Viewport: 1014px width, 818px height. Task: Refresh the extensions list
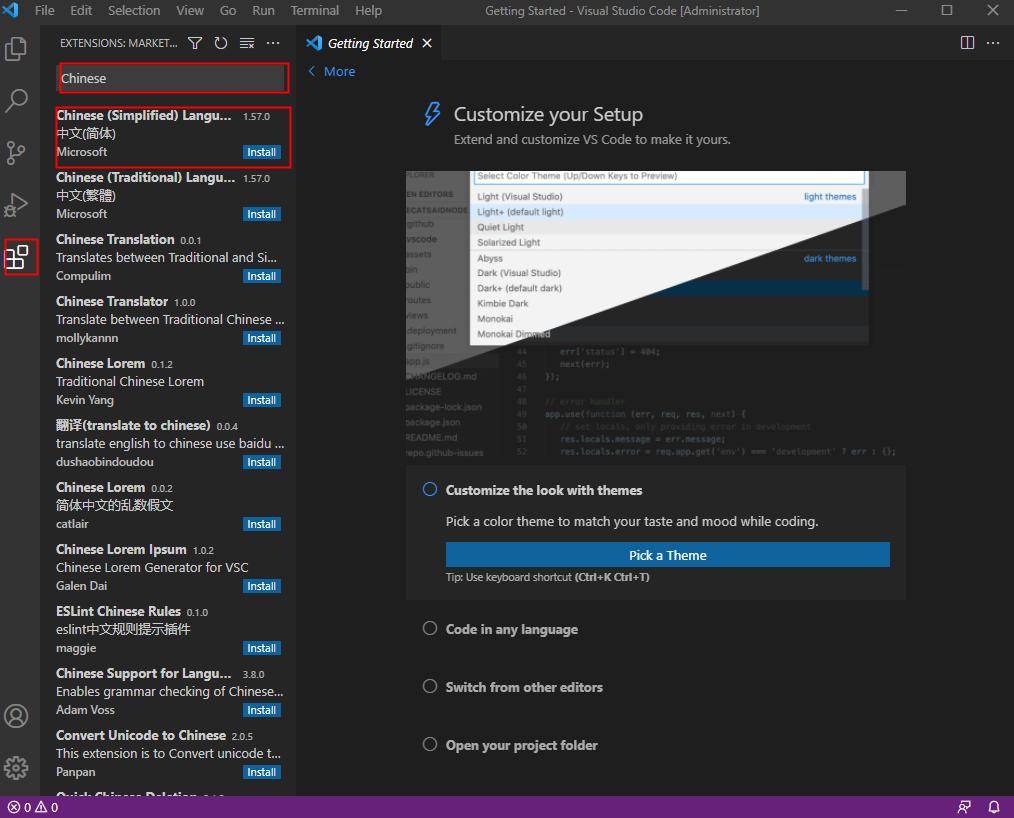pyautogui.click(x=220, y=43)
